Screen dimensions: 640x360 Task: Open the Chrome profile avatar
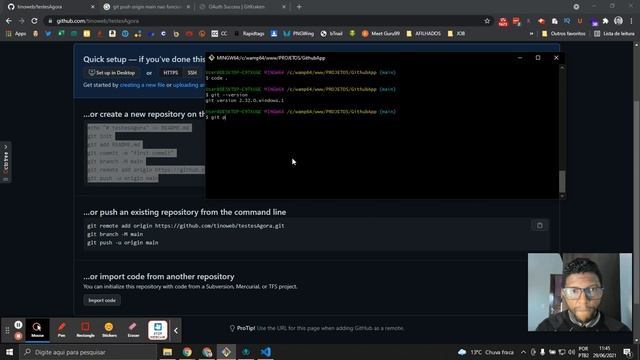tap(618, 21)
